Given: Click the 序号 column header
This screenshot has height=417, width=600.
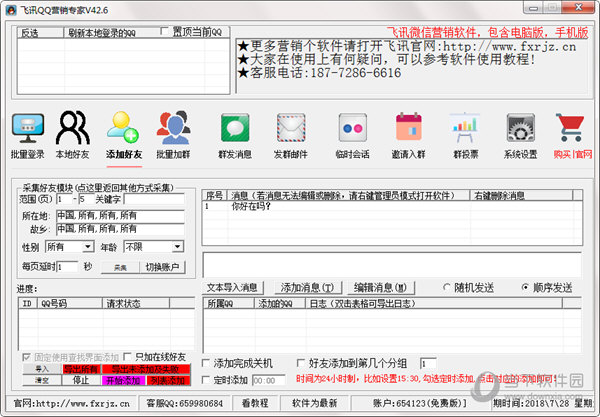Looking at the screenshot, I should 215,195.
